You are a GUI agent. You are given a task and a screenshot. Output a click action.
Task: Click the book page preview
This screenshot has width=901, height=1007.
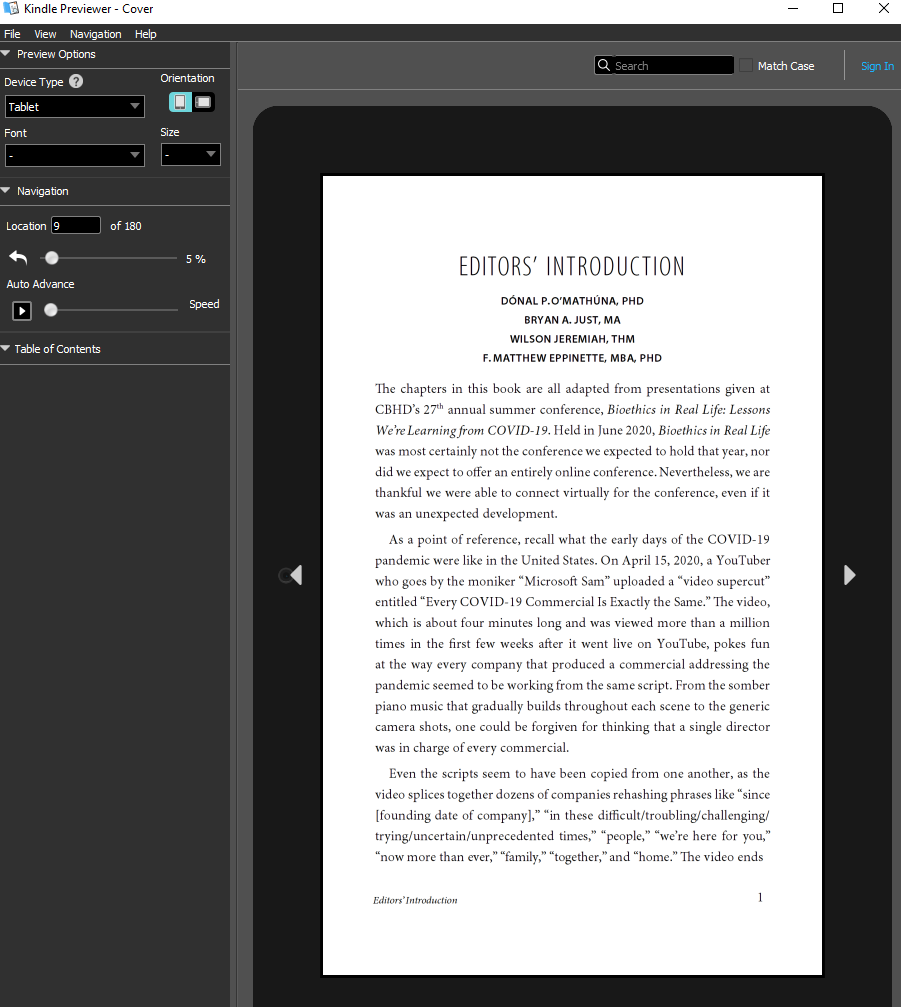(572, 575)
